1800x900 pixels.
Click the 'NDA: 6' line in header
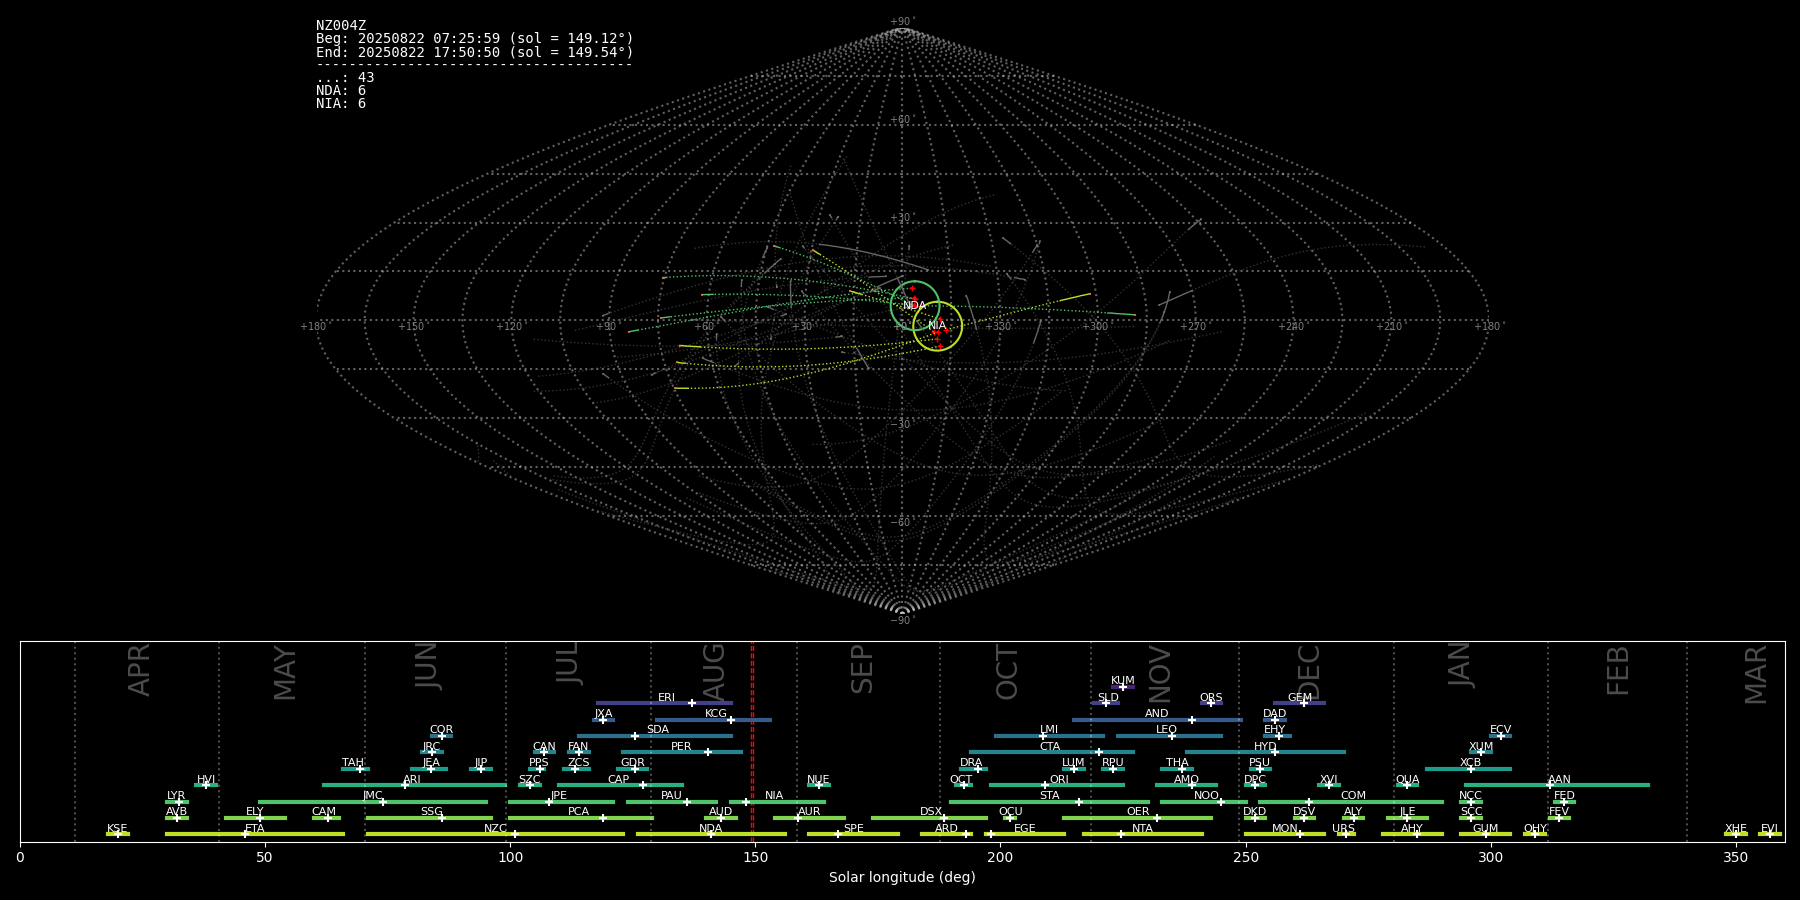[x=341, y=91]
